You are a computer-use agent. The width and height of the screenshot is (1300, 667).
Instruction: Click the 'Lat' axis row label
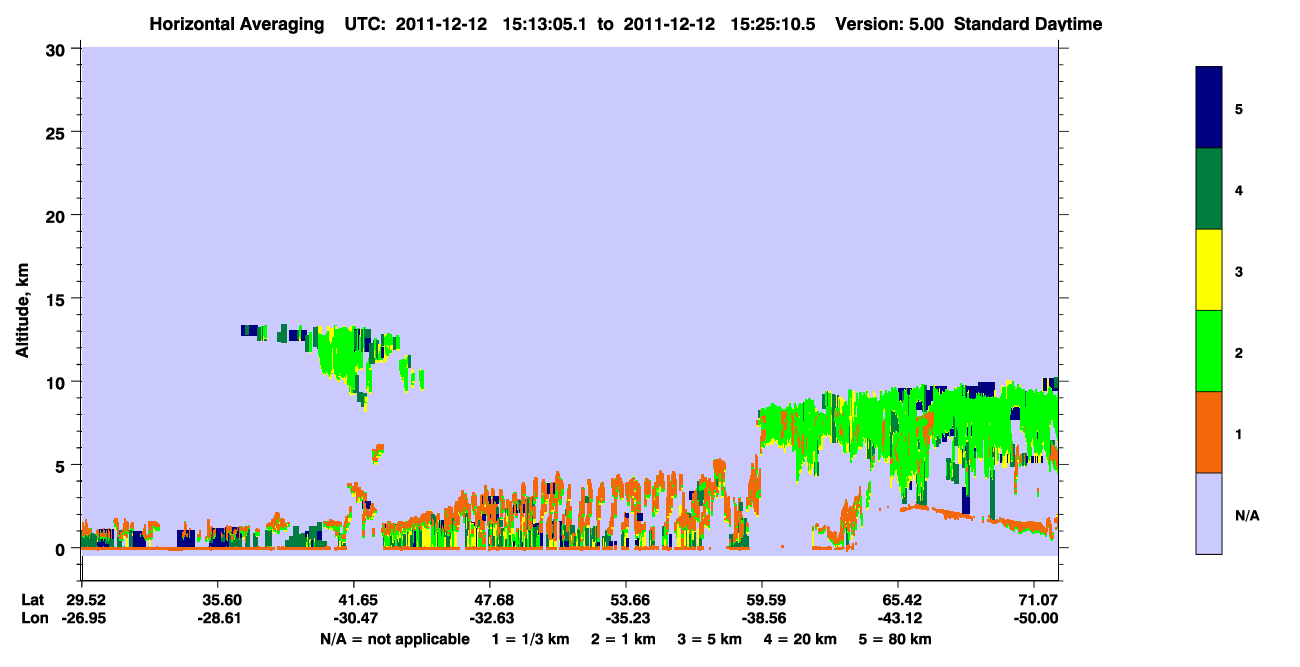[33, 600]
